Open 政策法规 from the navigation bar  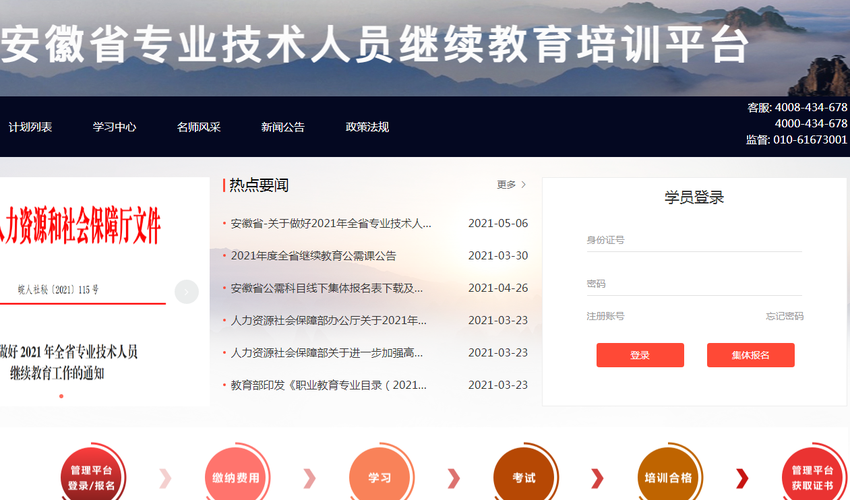[x=367, y=127]
